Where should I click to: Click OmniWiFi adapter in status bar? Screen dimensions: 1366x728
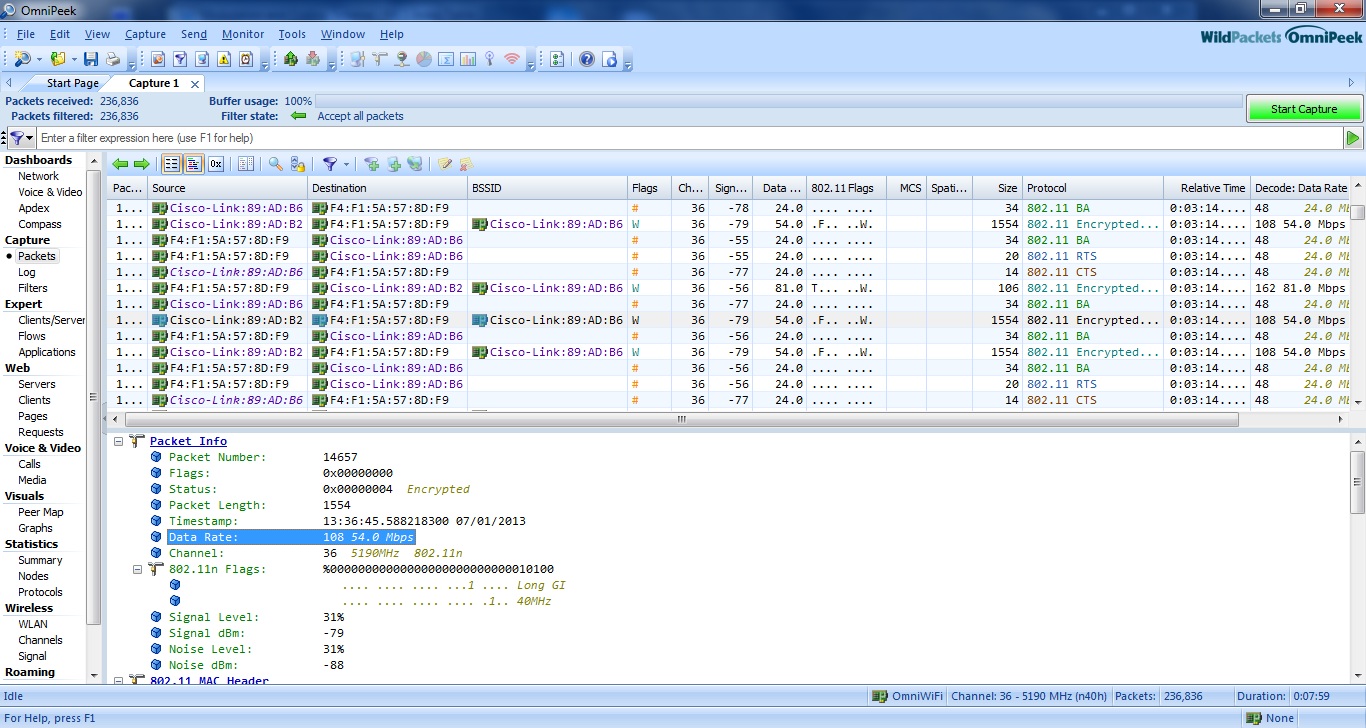tap(906, 696)
